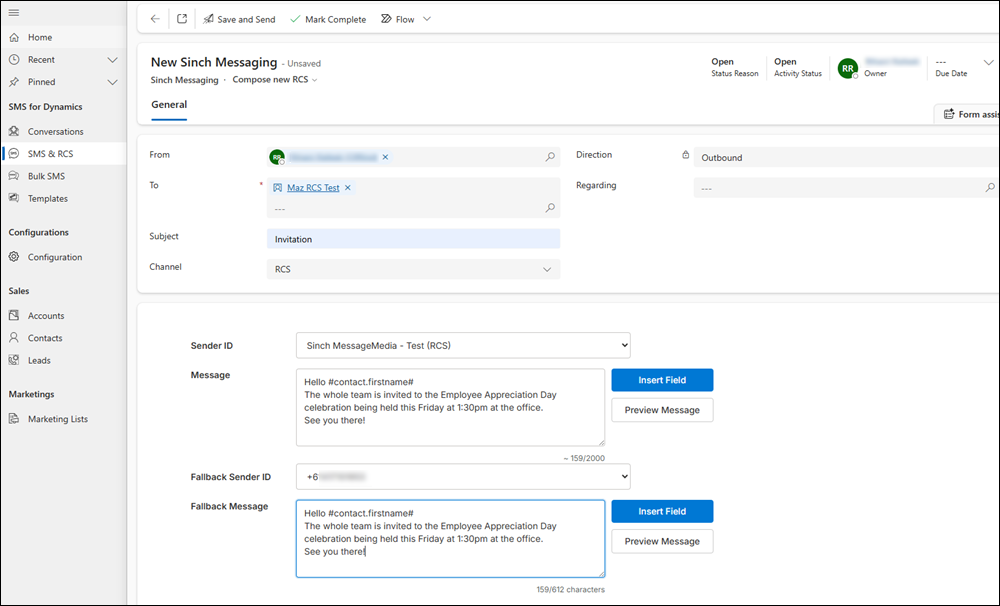1000x606 pixels.
Task: Search the To lookup field
Action: [550, 208]
